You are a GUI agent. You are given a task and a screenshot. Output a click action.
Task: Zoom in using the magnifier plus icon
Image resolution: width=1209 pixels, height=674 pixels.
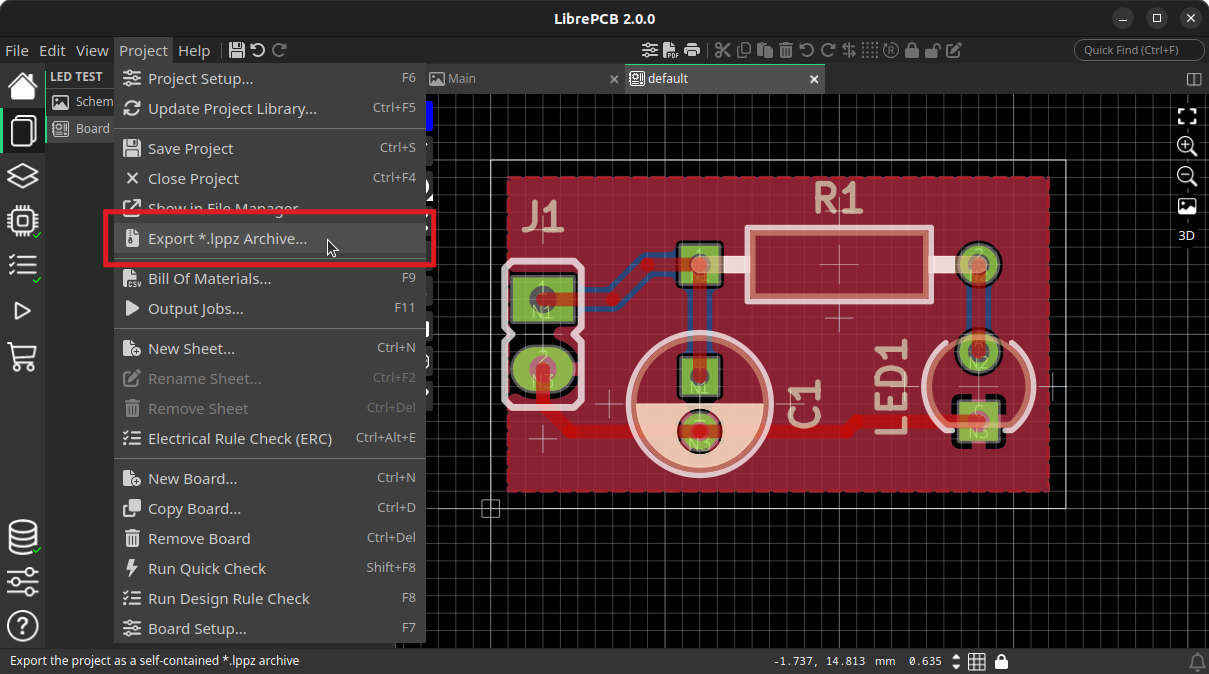[1187, 146]
